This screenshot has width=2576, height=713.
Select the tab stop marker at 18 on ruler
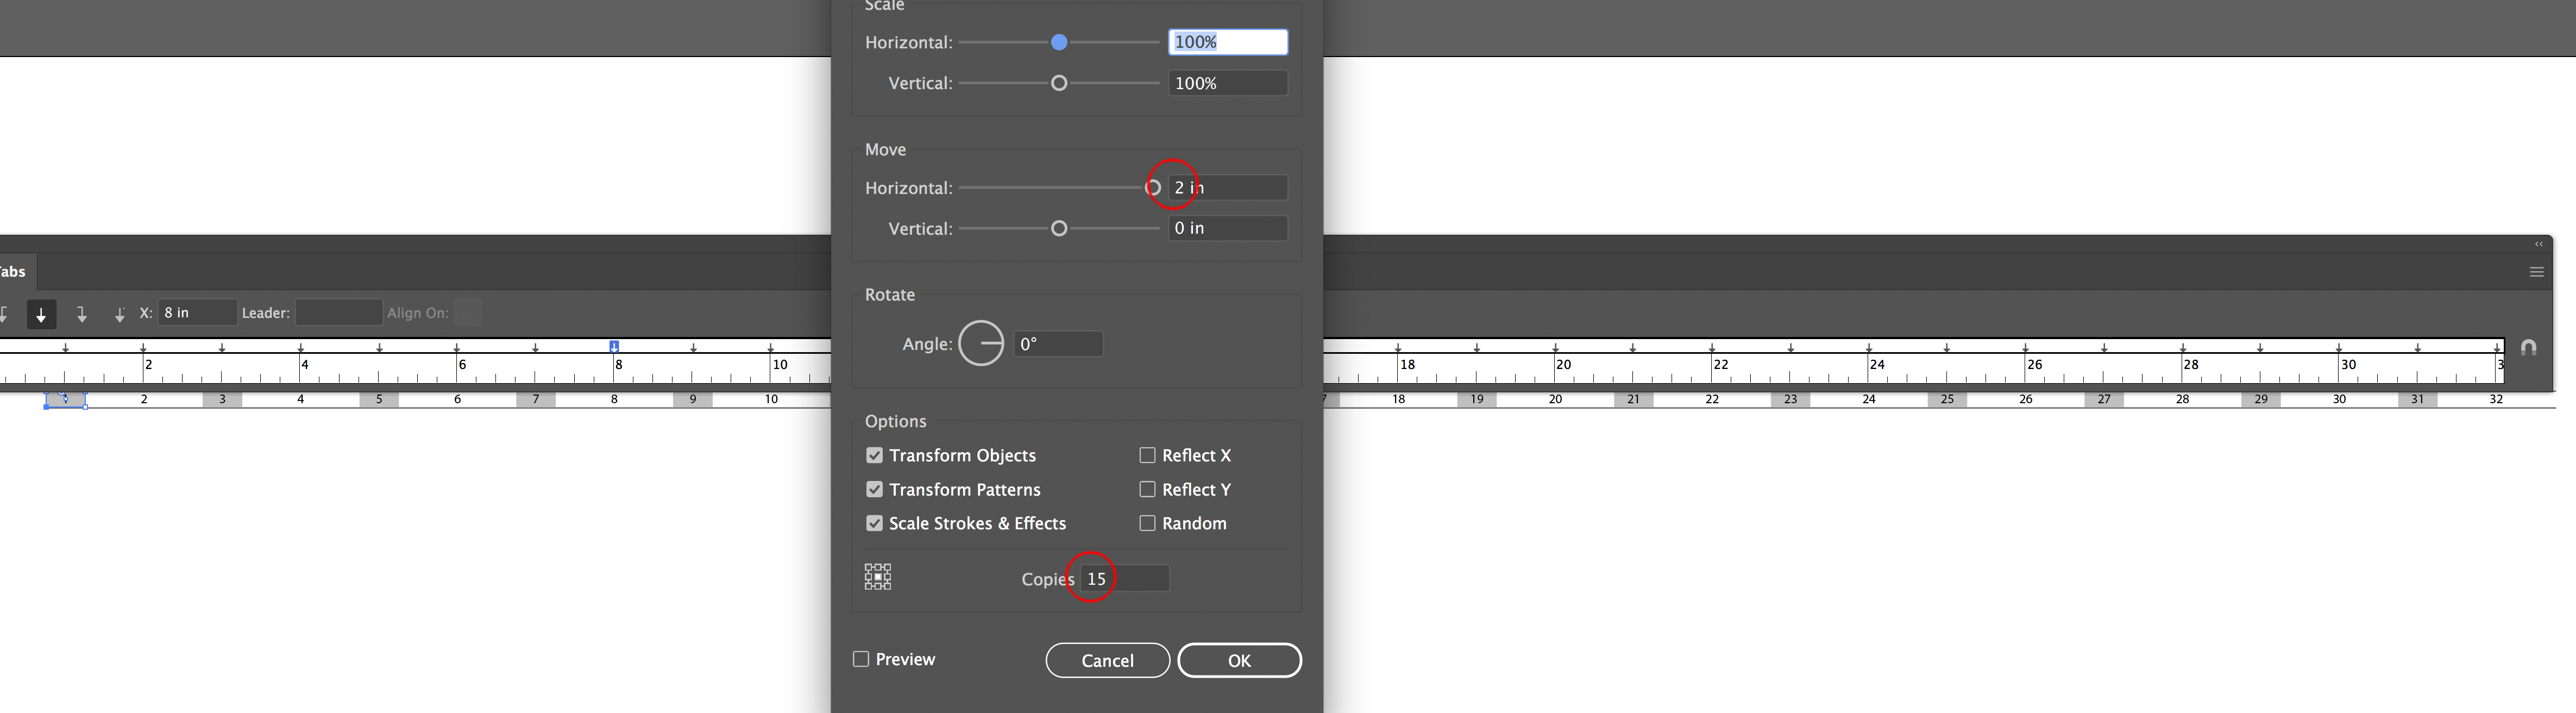[x=1398, y=347]
